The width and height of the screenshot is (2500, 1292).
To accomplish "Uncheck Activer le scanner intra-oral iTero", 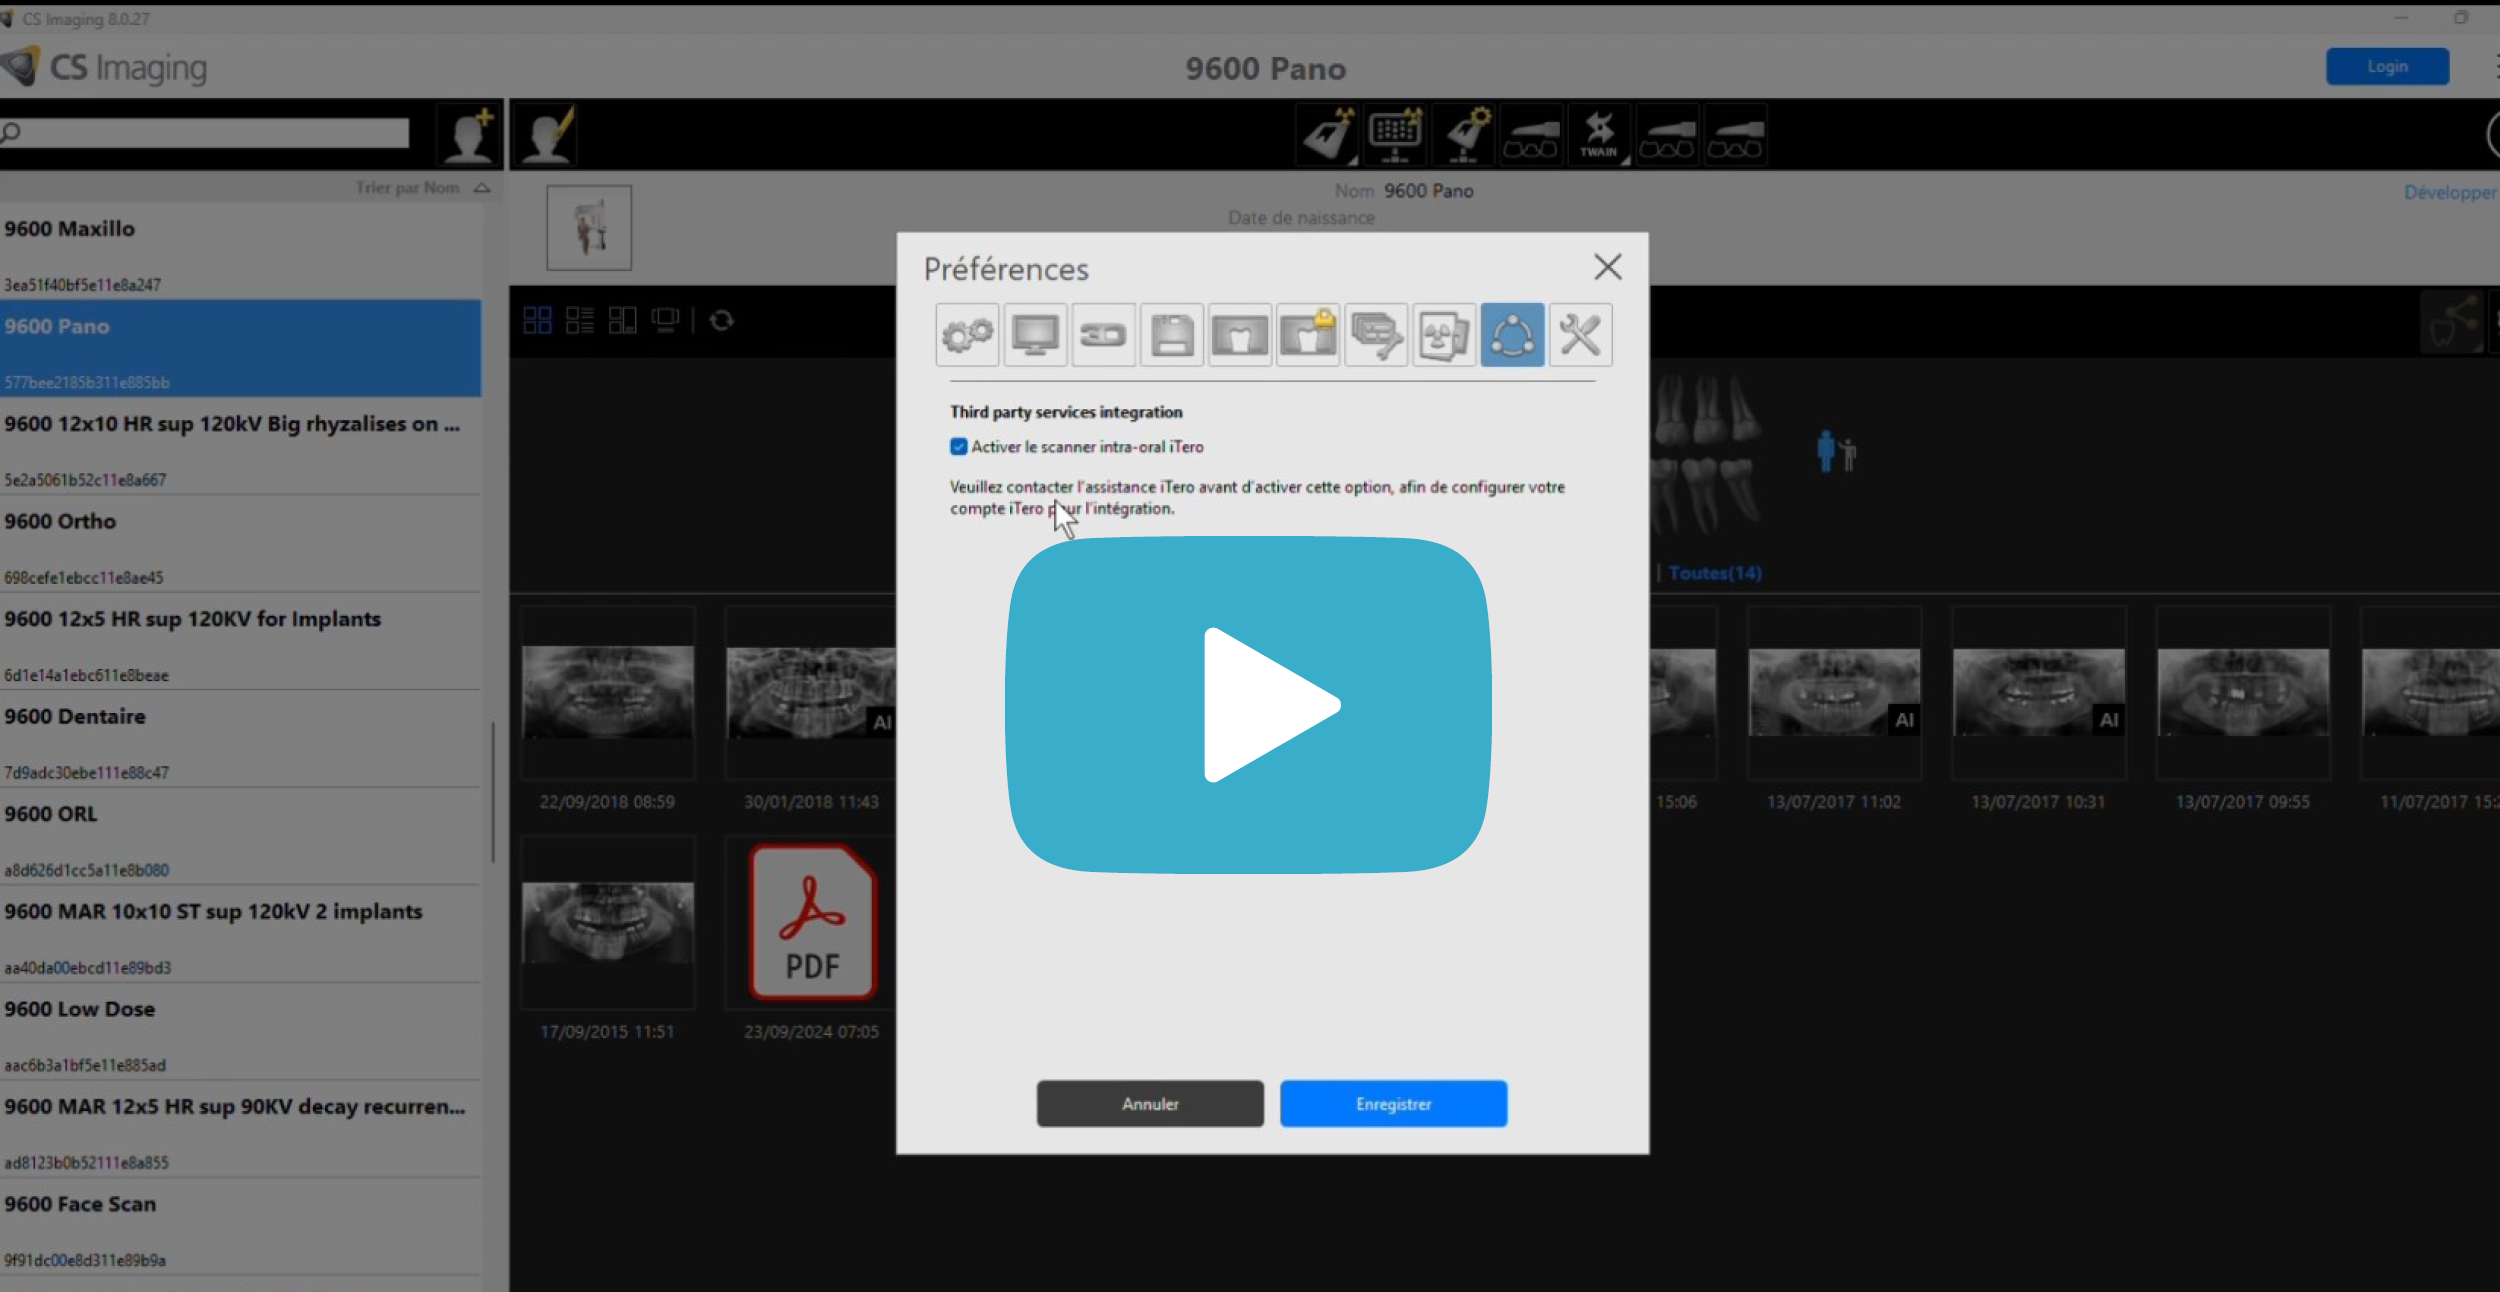I will pyautogui.click(x=958, y=447).
